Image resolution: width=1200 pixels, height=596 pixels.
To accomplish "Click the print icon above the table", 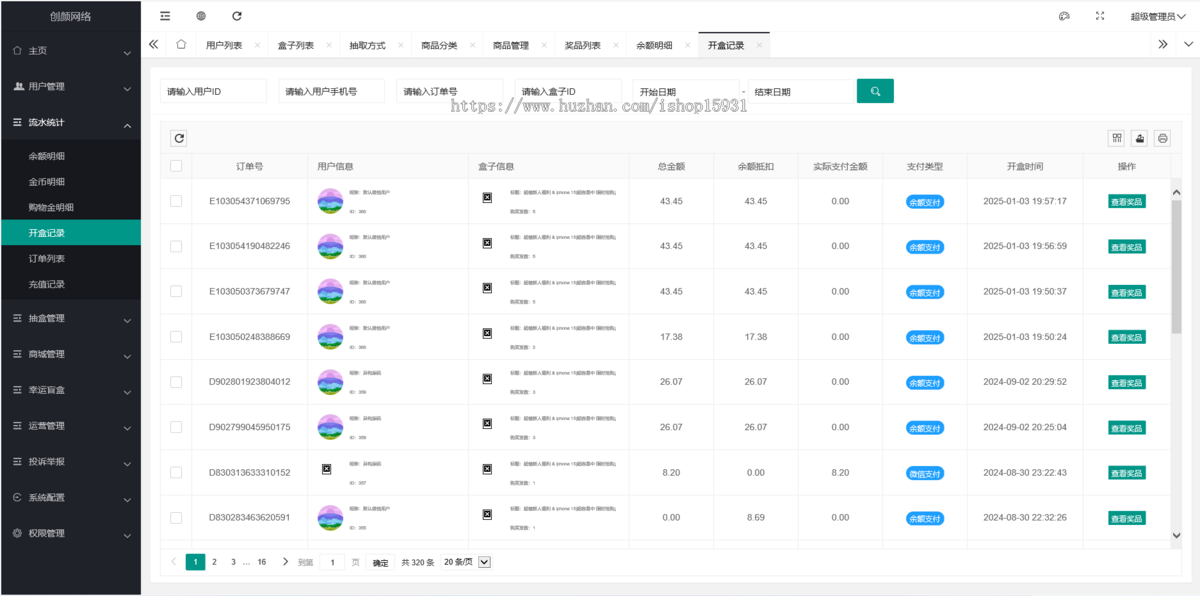I will click(1162, 138).
